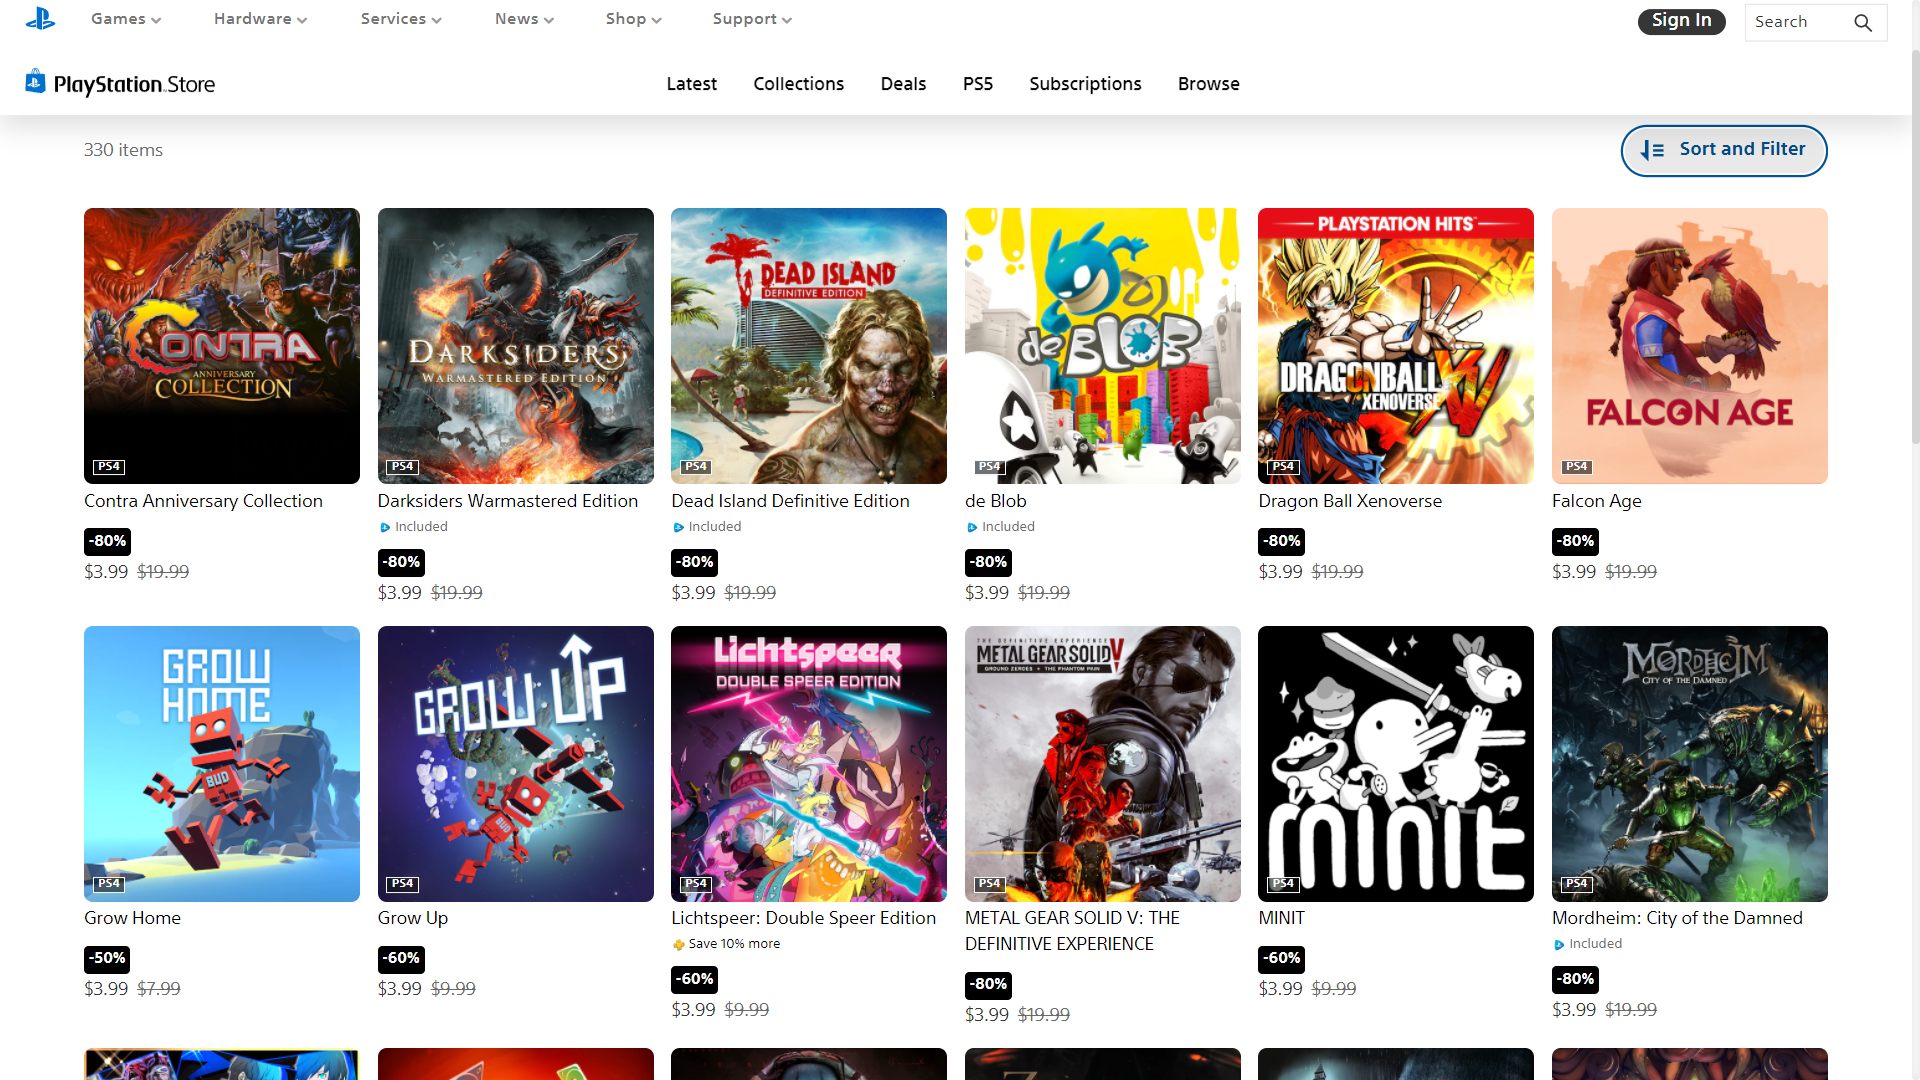Click into the Search input field

1795,22
